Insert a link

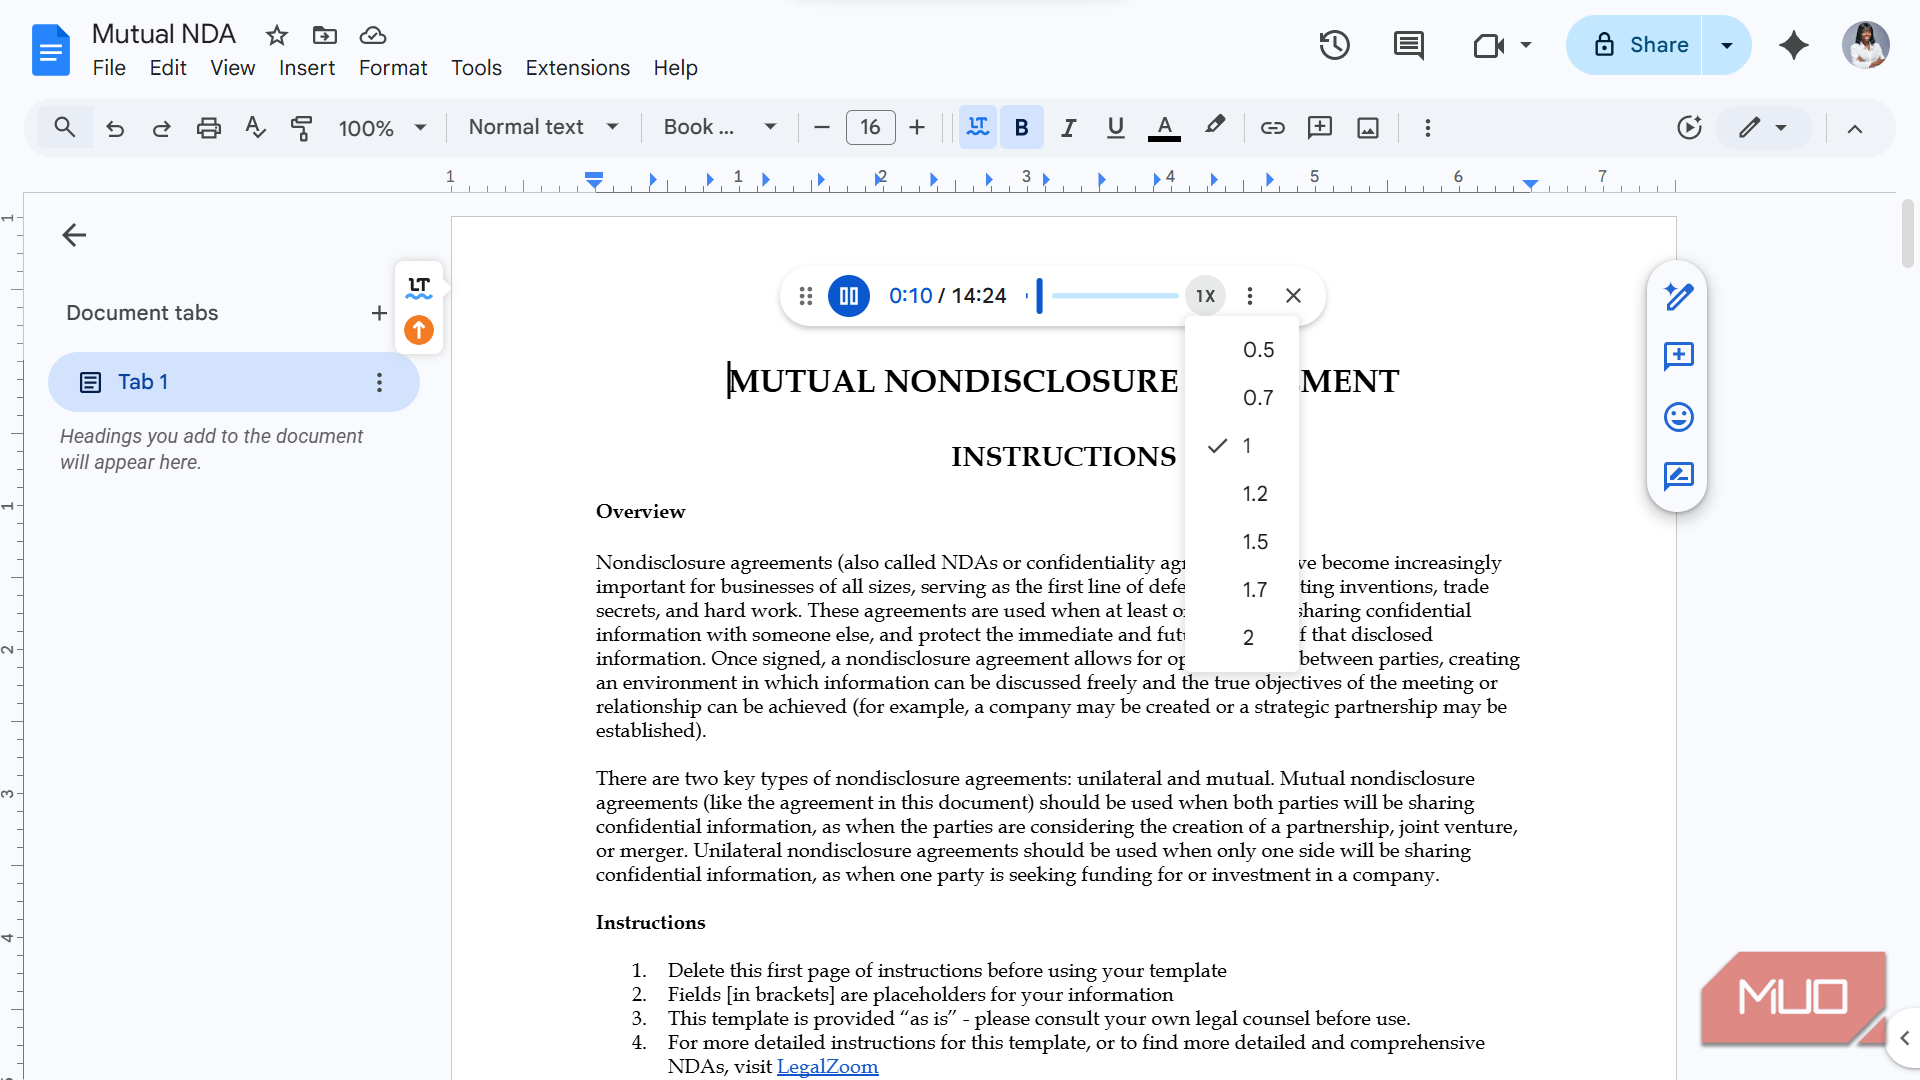(x=1272, y=127)
